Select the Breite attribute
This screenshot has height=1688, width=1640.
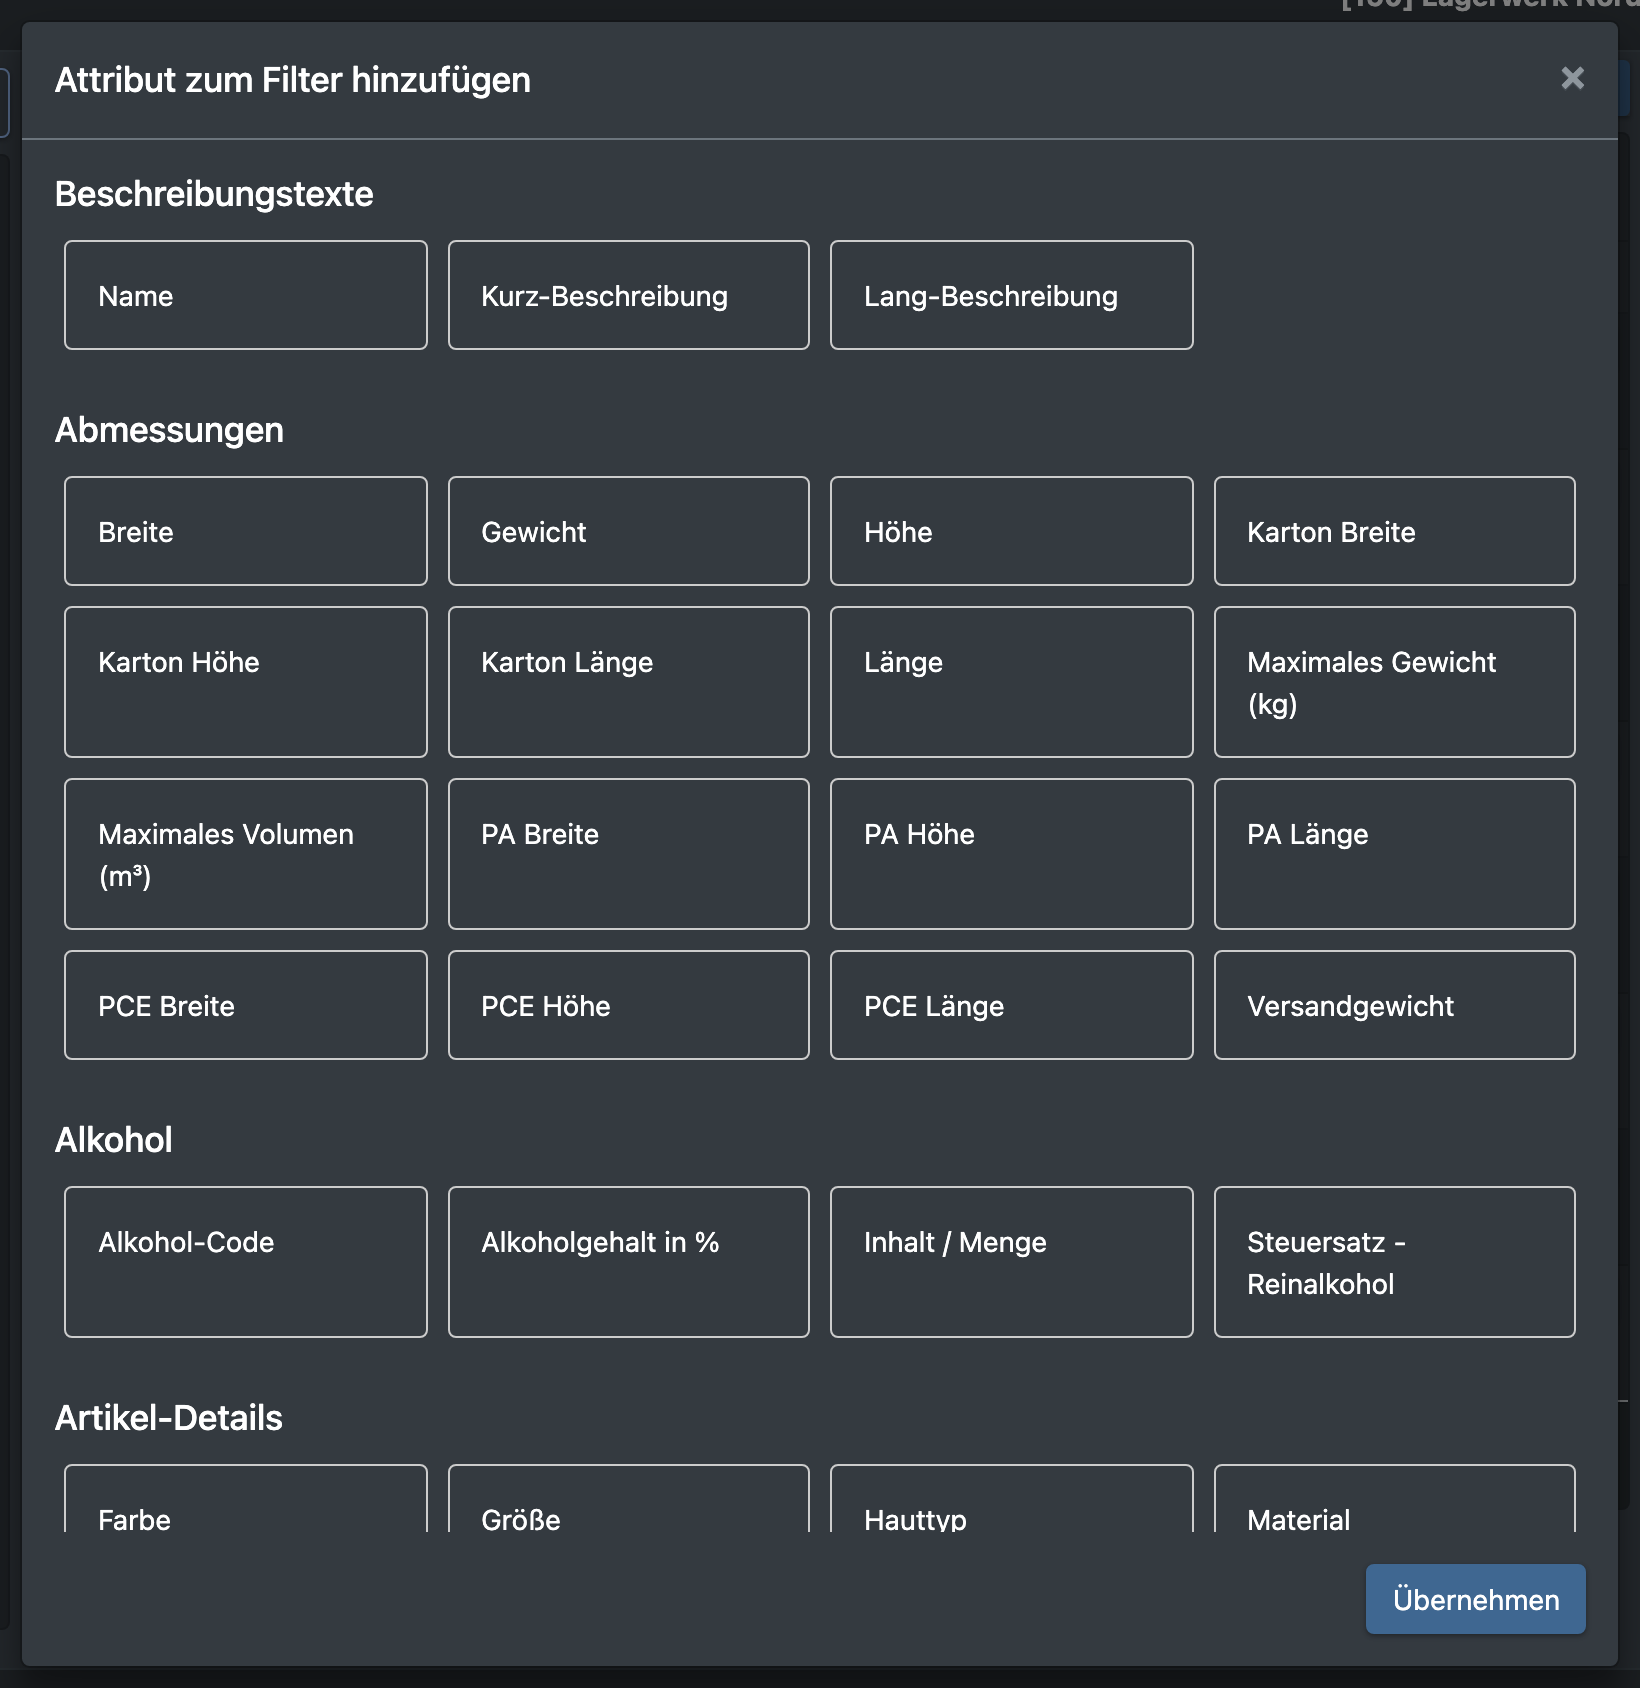[246, 531]
